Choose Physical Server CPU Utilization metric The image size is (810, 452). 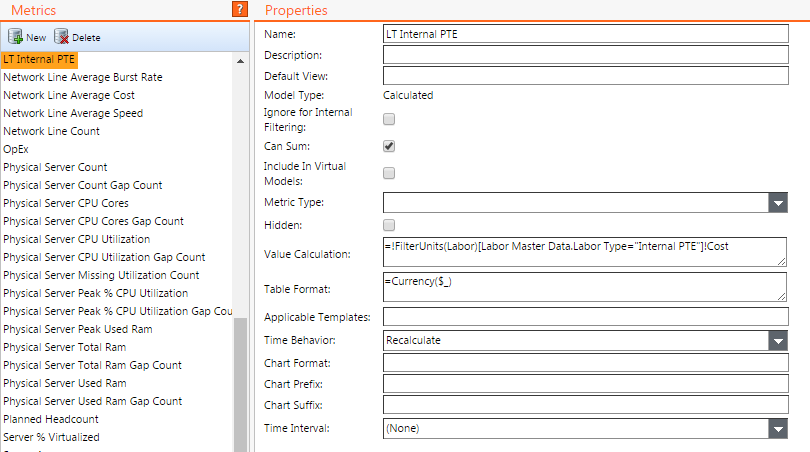77,239
